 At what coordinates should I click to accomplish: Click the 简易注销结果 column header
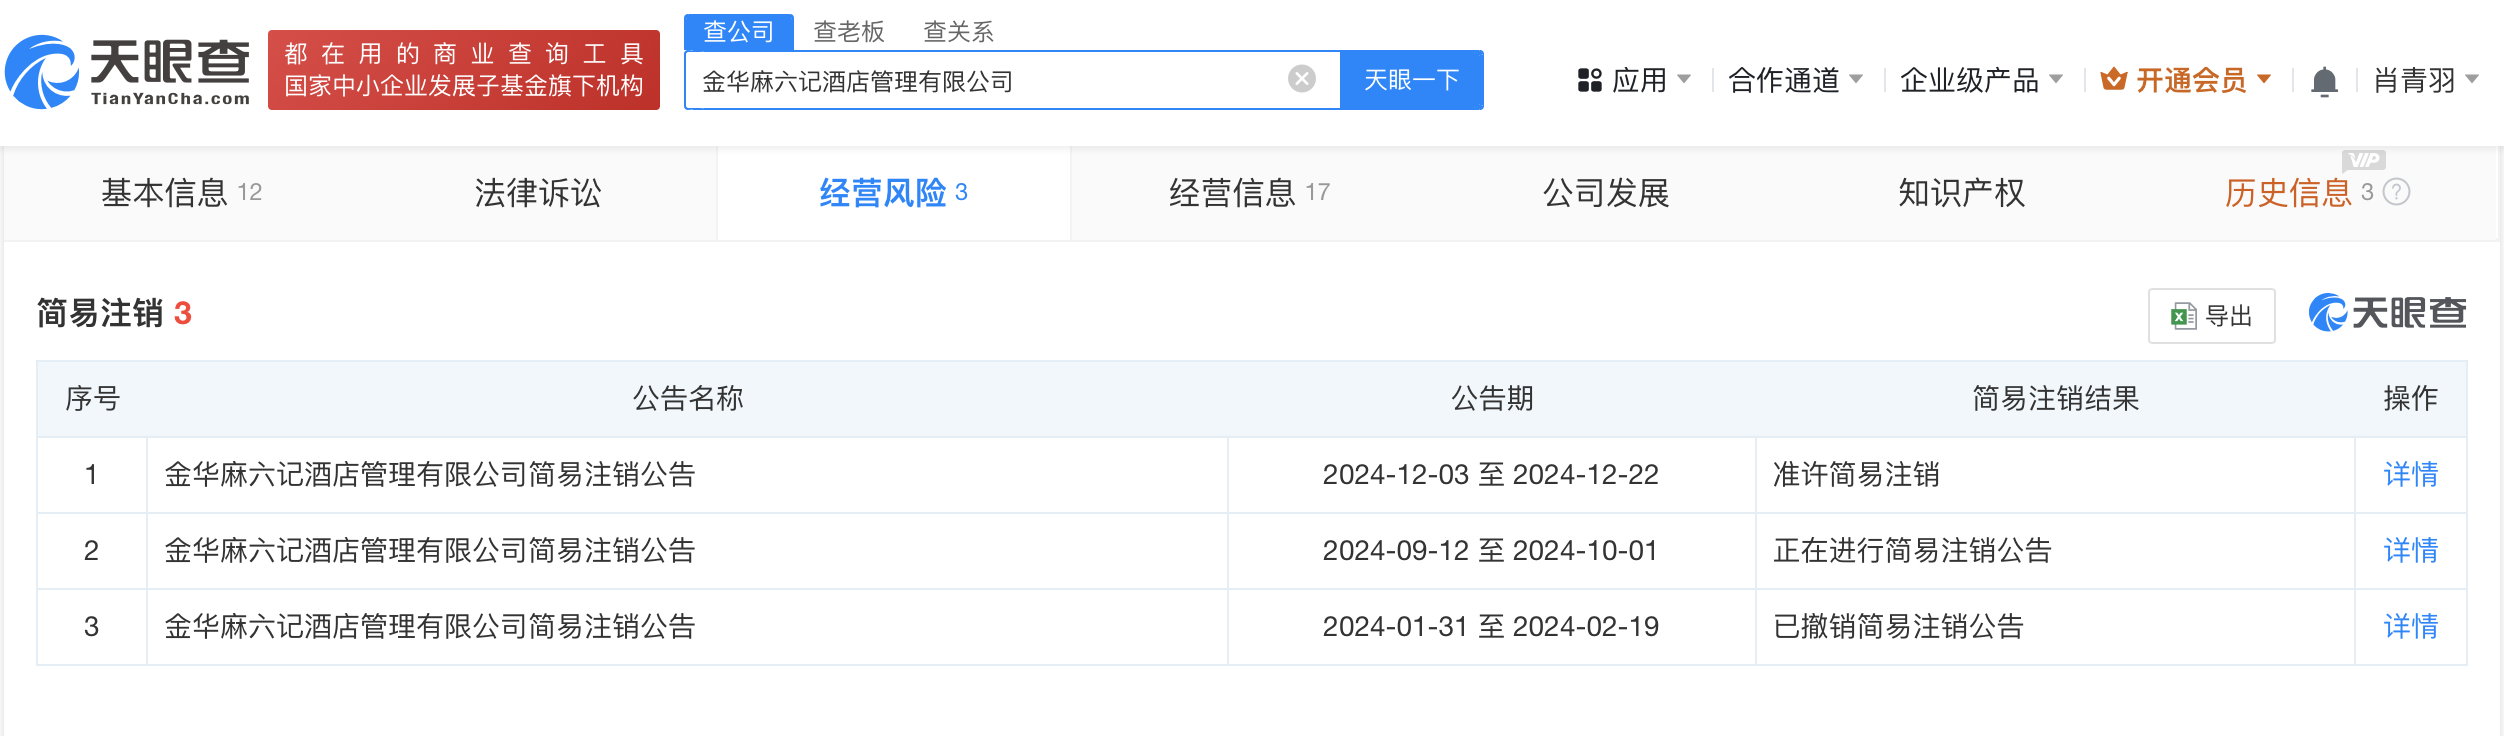[x=2055, y=398]
